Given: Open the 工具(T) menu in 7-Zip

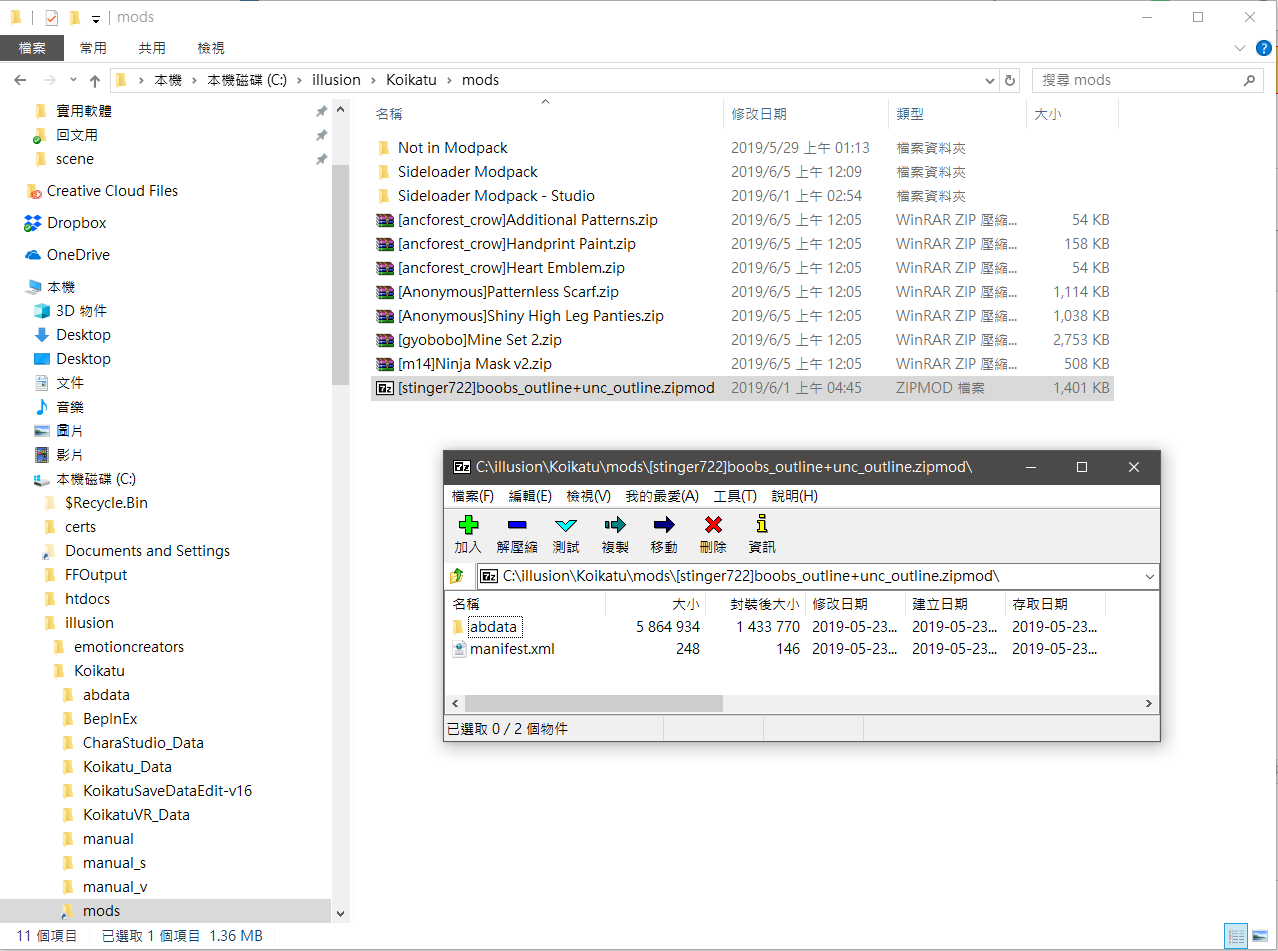Looking at the screenshot, I should [734, 496].
